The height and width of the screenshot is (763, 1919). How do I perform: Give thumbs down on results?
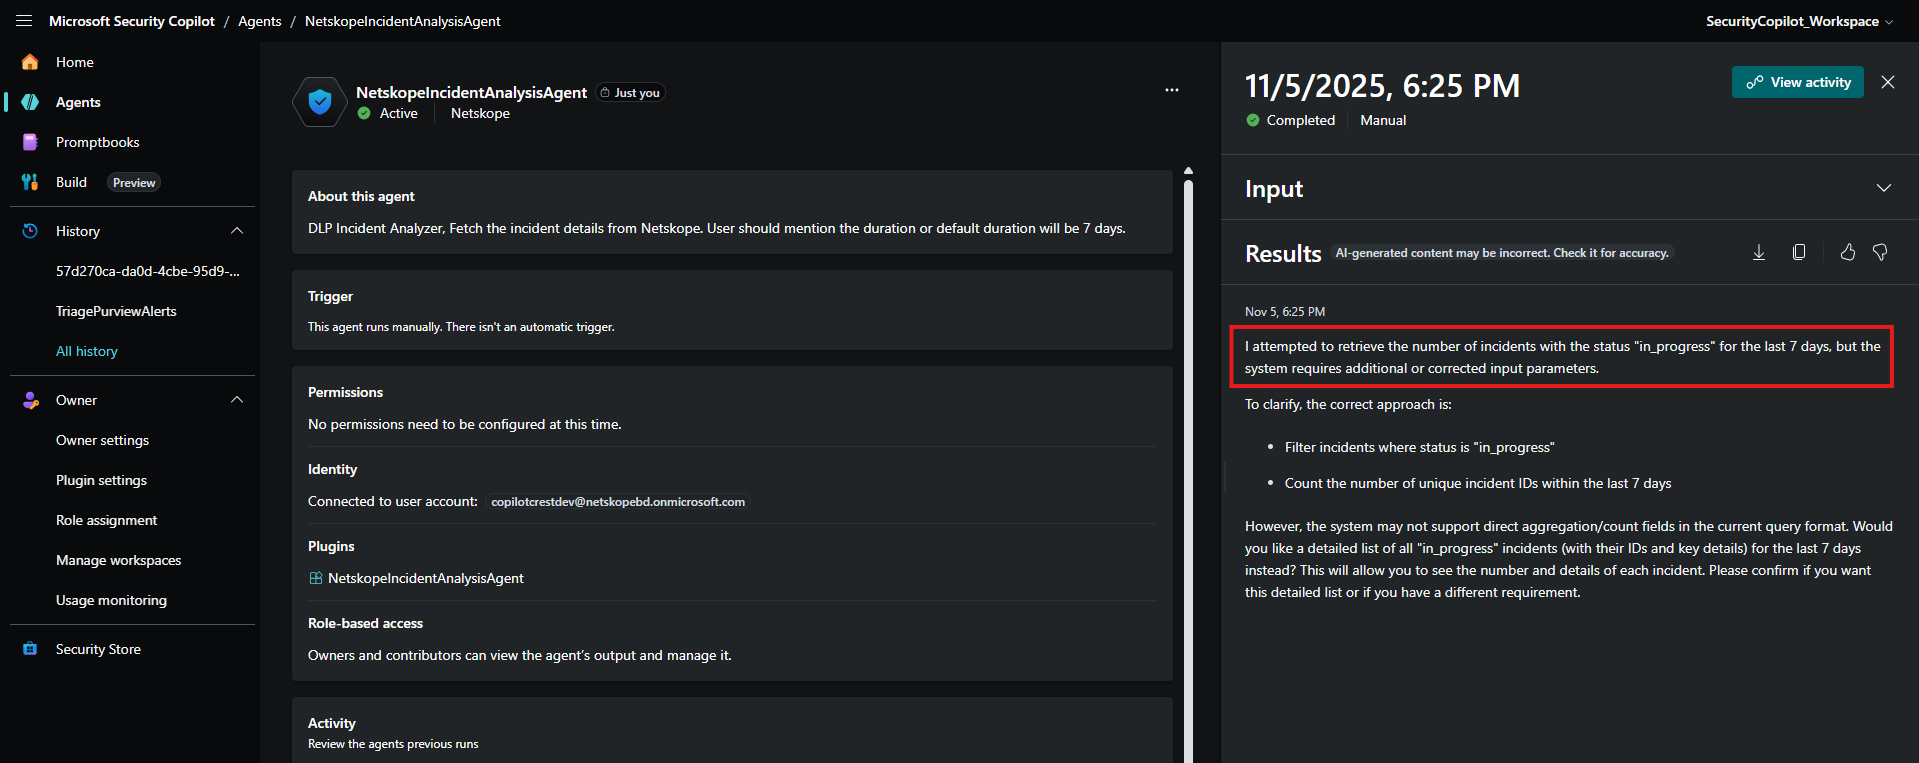(x=1880, y=253)
